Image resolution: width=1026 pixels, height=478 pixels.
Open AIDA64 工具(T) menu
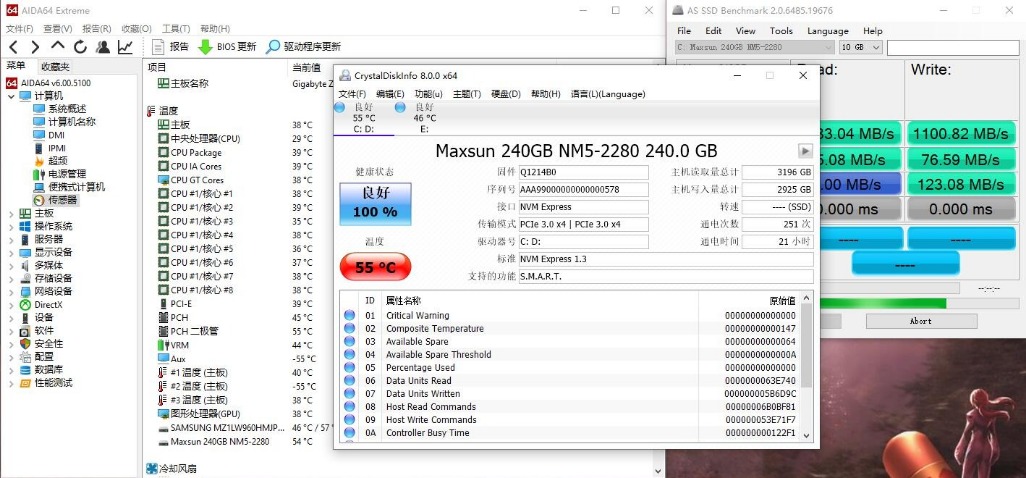tap(175, 29)
